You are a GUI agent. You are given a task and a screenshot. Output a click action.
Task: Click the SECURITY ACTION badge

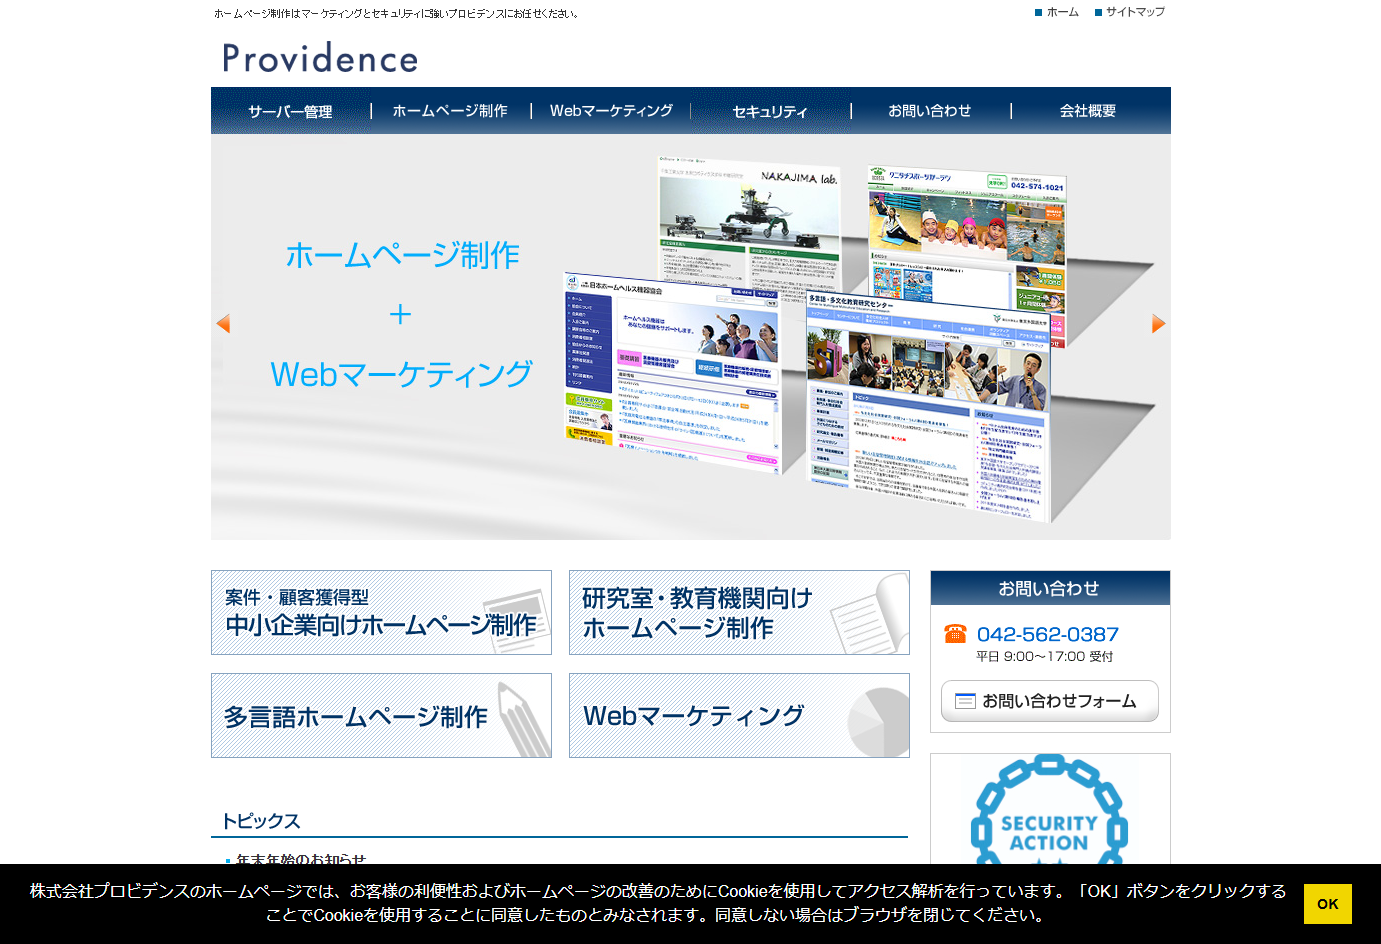[1049, 808]
